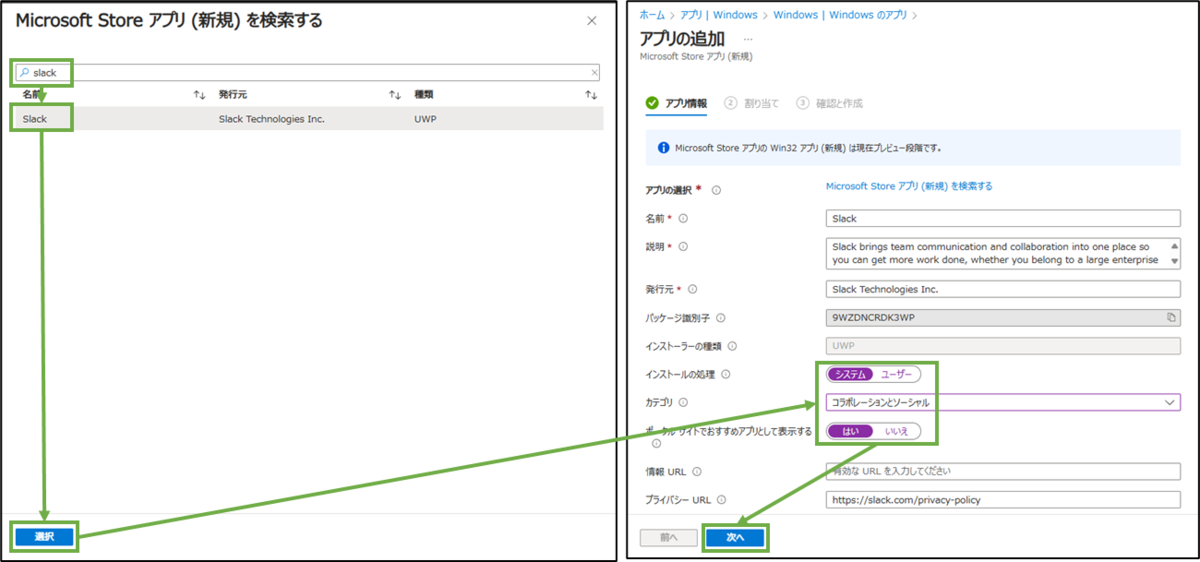Click the info icon beside パッケージ識別子
The width and height of the screenshot is (1200, 562).
point(720,318)
